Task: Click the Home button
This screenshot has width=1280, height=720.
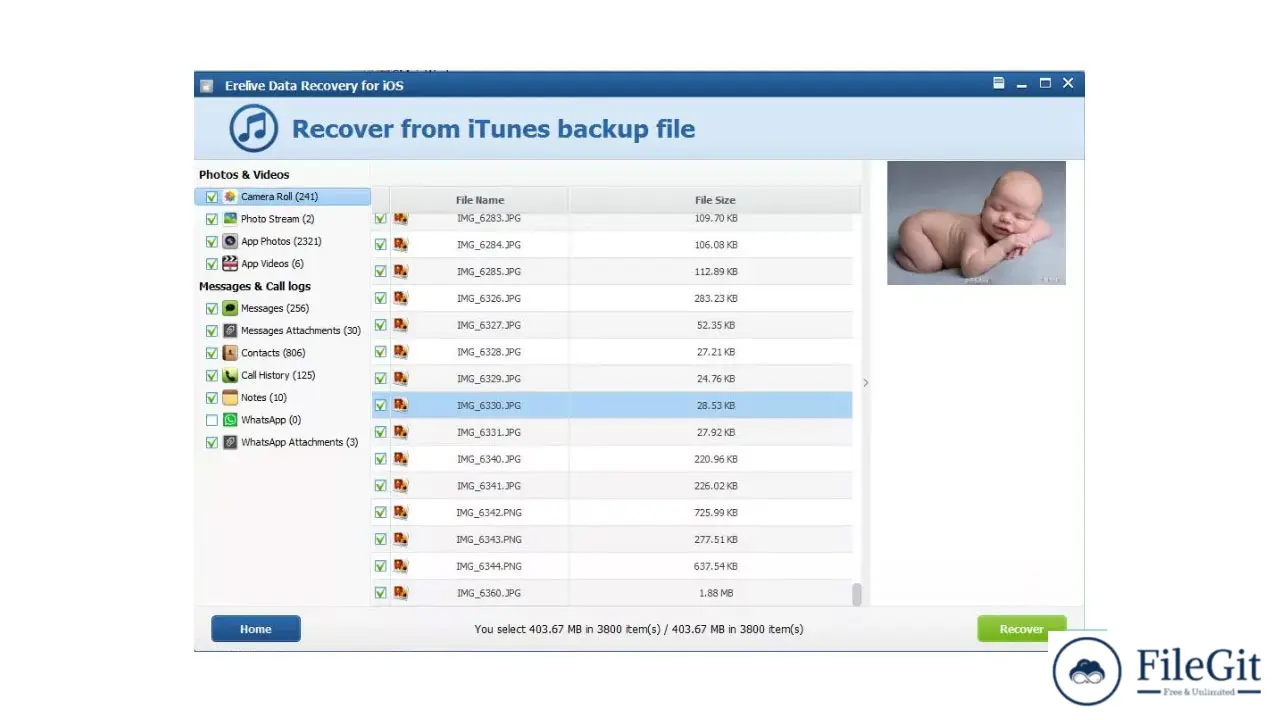Action: 256,629
